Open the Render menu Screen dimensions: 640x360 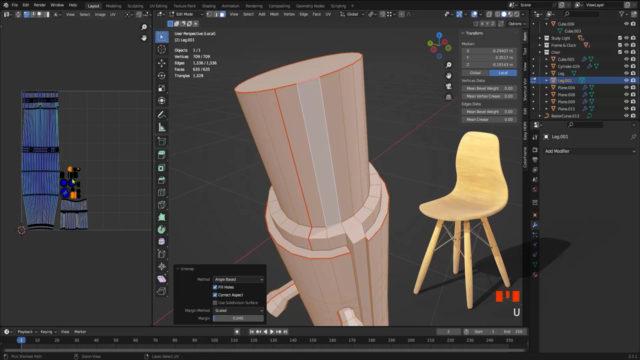click(x=40, y=5)
